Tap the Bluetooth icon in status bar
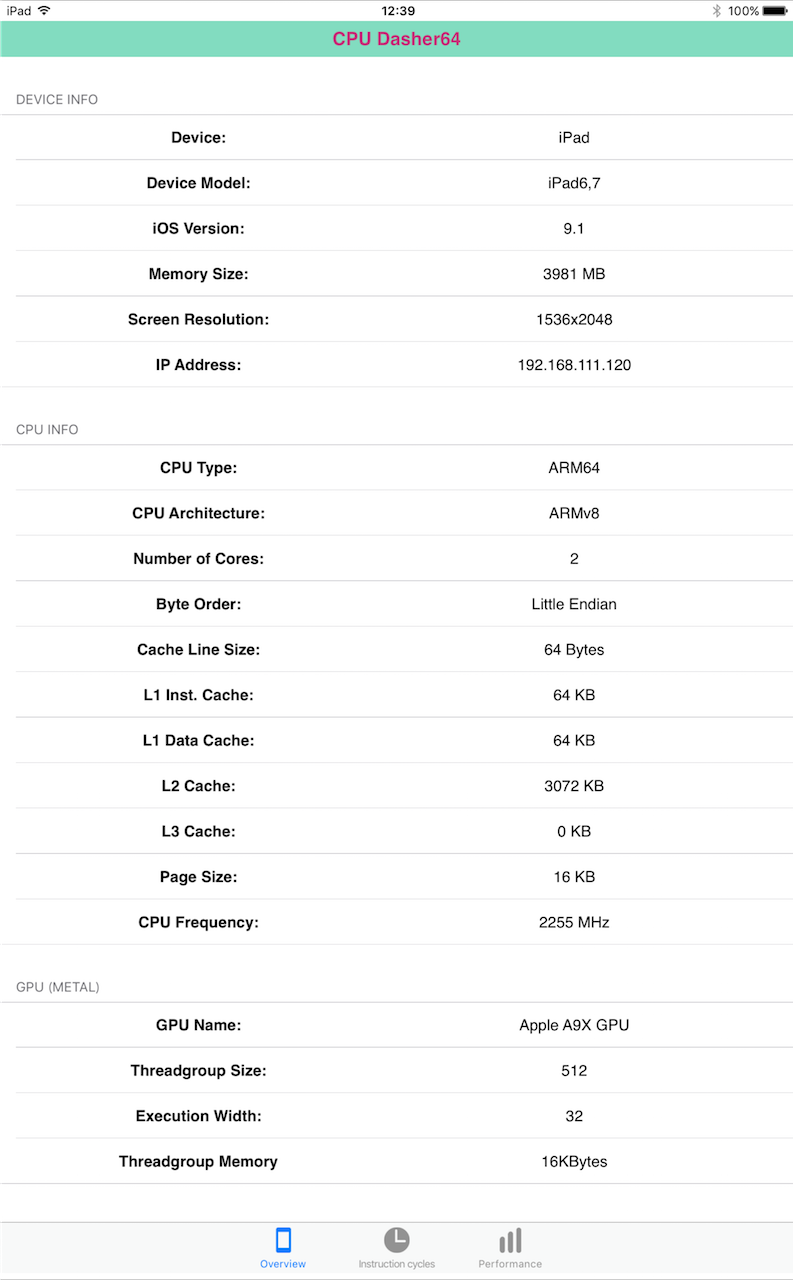This screenshot has width=793, height=1280. [x=716, y=11]
